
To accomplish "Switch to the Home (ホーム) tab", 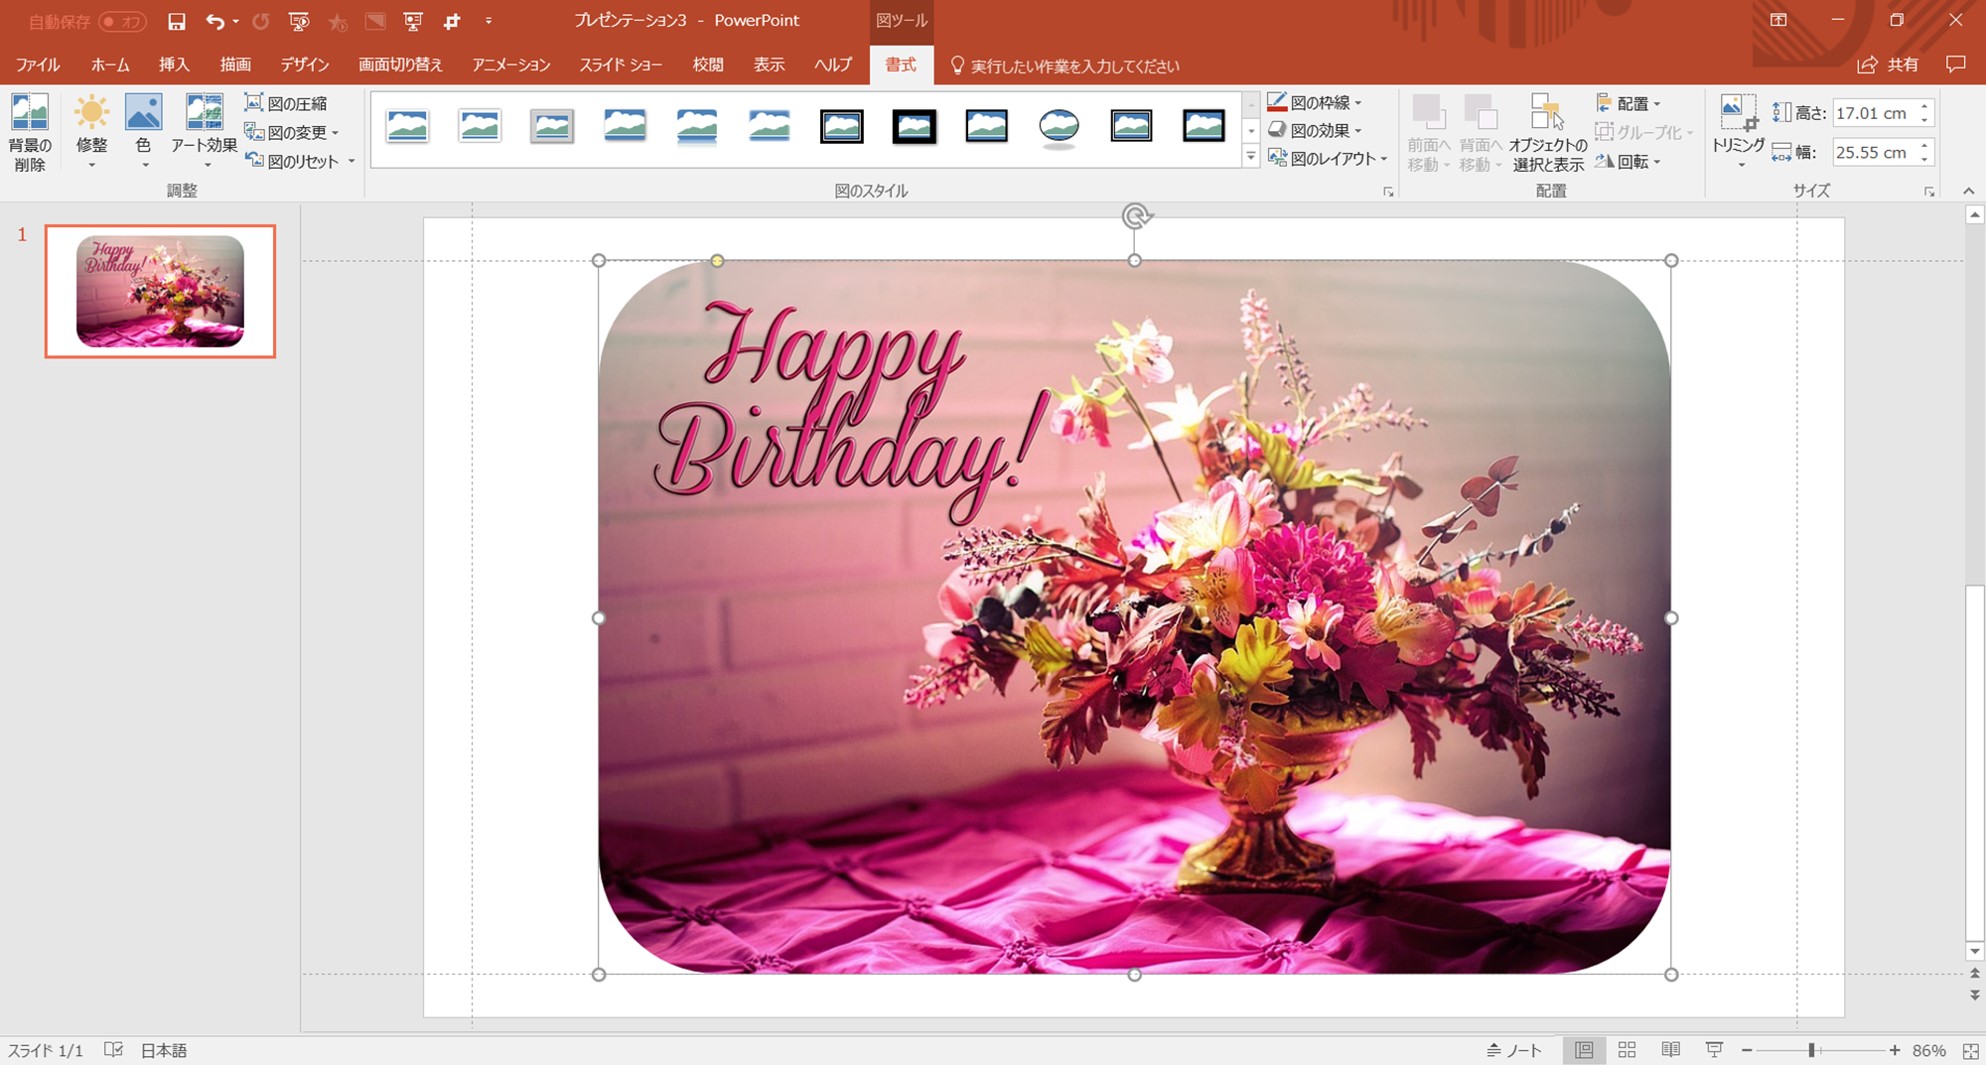I will pyautogui.click(x=110, y=65).
